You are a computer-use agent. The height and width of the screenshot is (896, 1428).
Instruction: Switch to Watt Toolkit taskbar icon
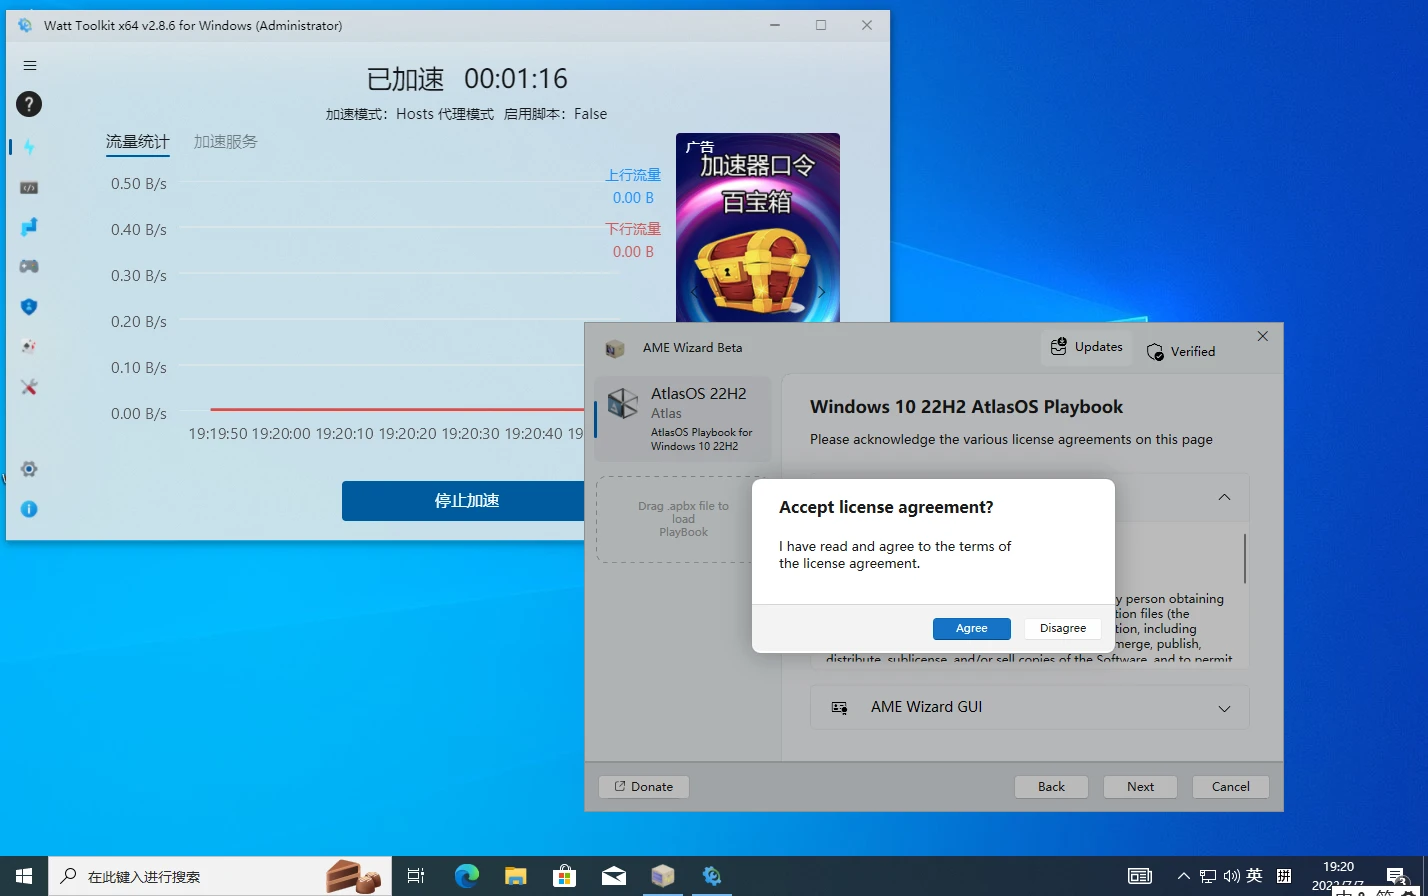pyautogui.click(x=711, y=876)
